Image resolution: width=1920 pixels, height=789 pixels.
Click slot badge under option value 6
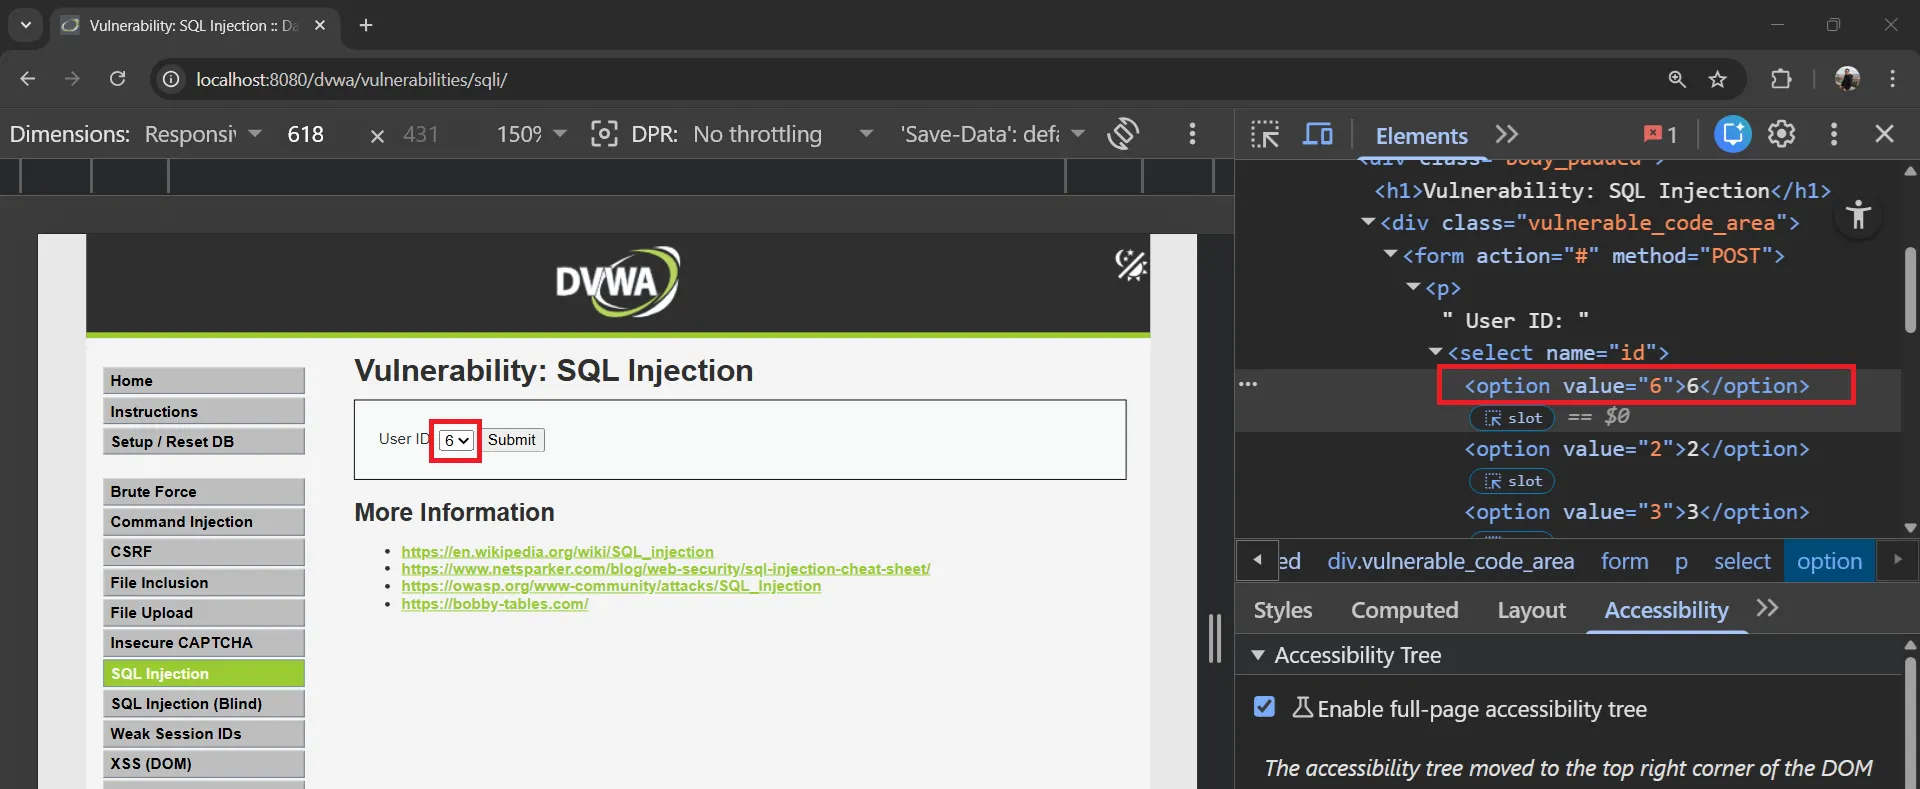[1512, 418]
